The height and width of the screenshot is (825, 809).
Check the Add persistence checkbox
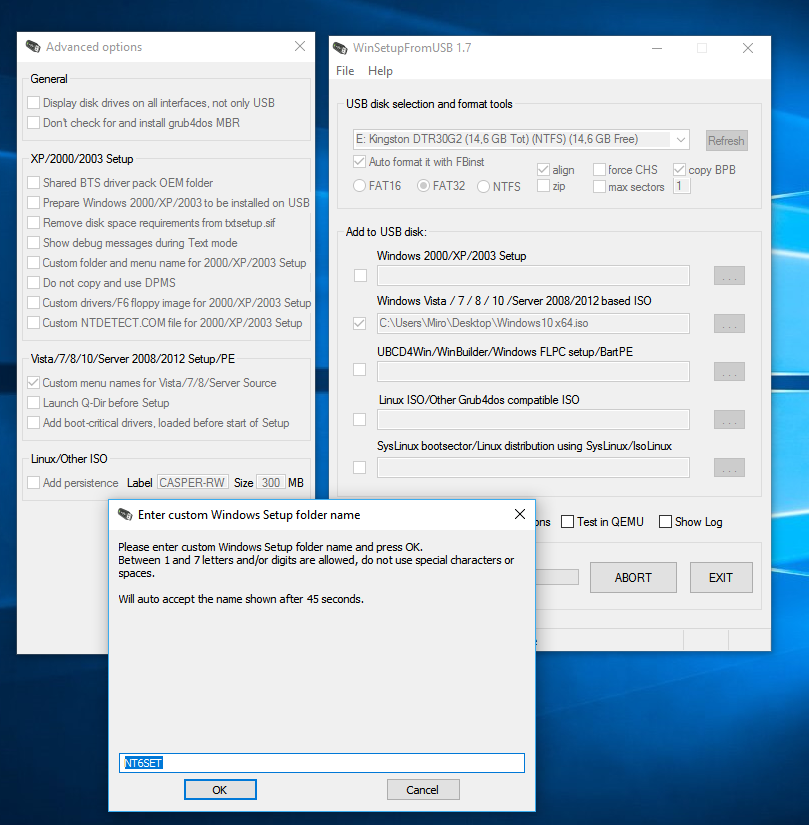point(33,482)
